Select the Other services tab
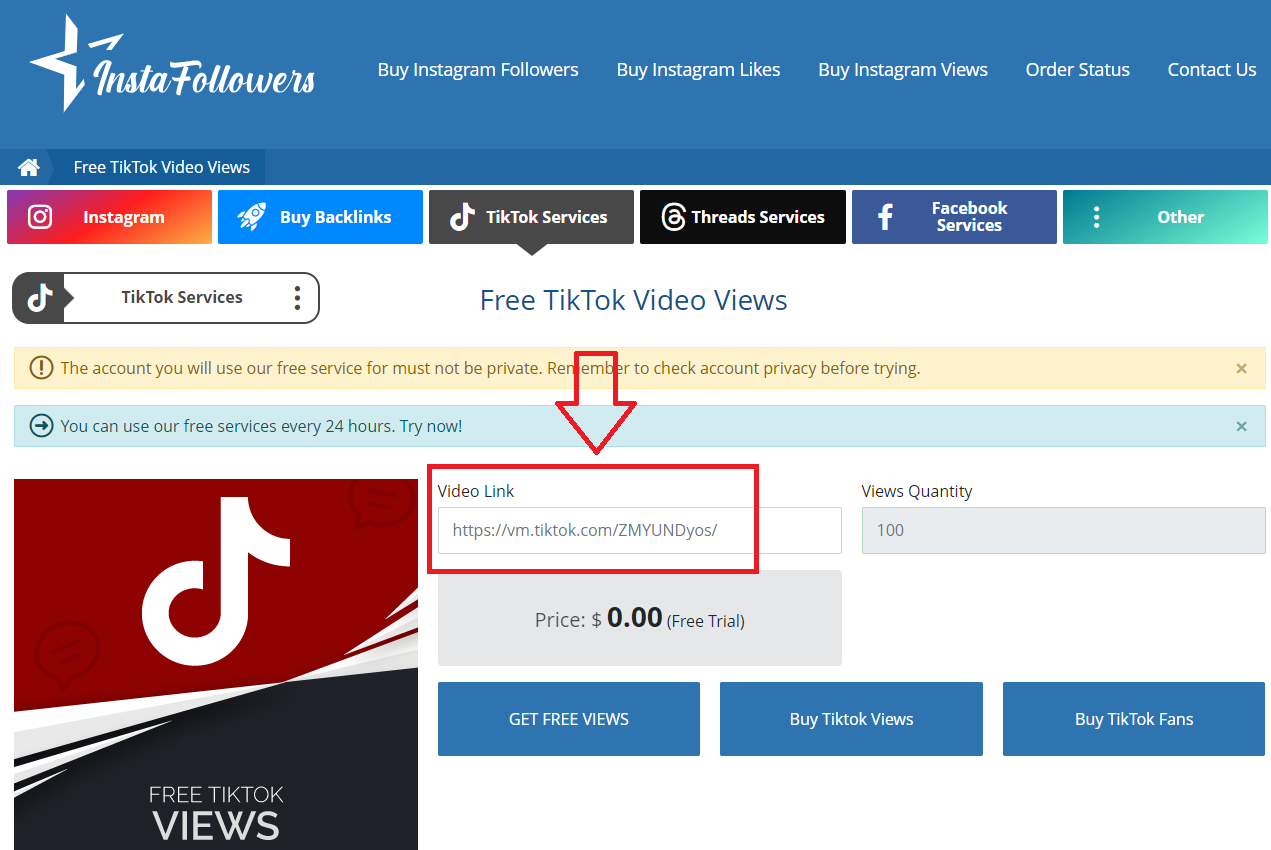This screenshot has height=850, width=1271. (1165, 217)
